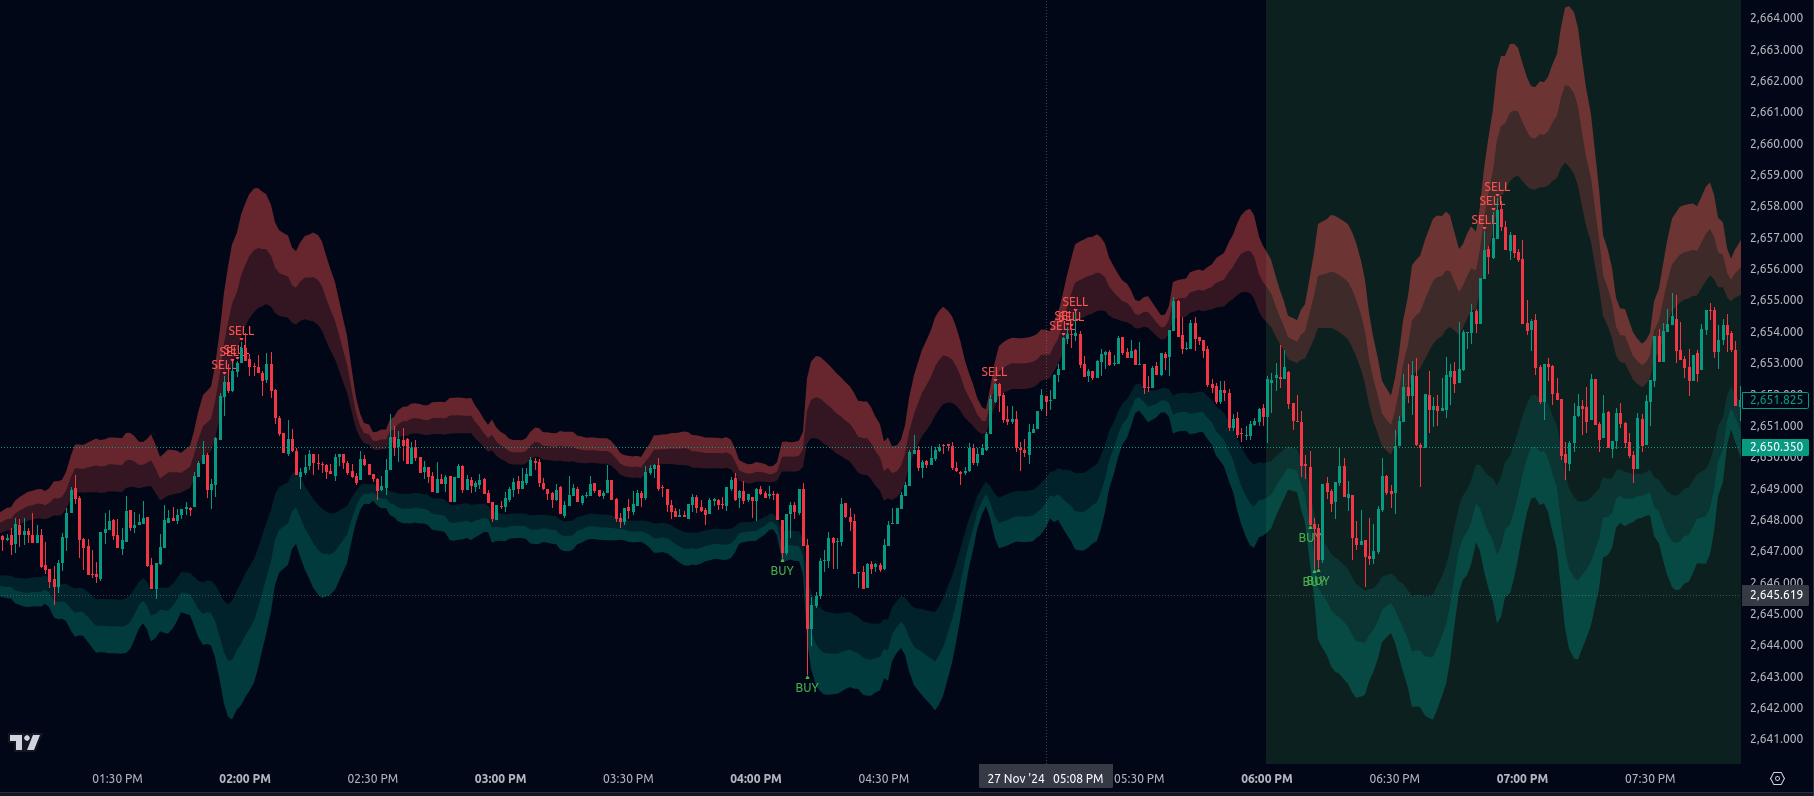Click the lone SELL label before 05:00 PM
The height and width of the screenshot is (796, 1814).
[994, 372]
